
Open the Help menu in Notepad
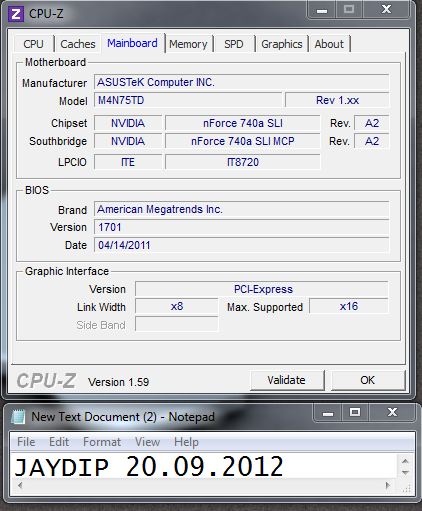[186, 442]
